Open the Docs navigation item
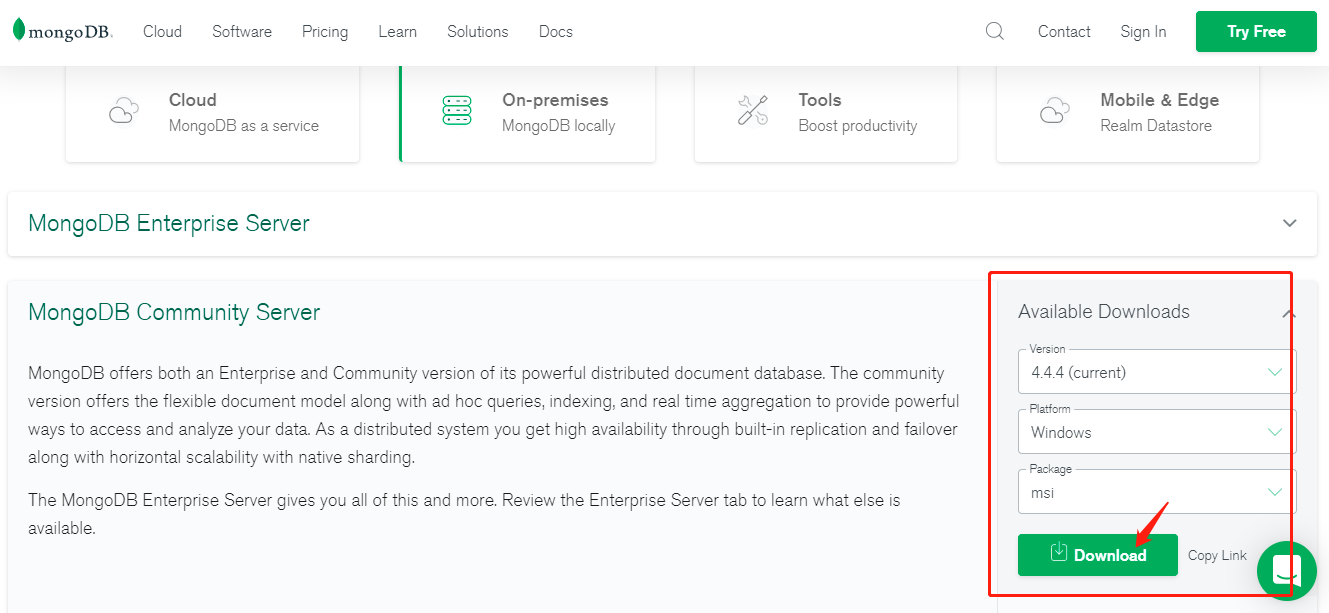Screen dimensions: 1329x613 pyautogui.click(x=556, y=31)
